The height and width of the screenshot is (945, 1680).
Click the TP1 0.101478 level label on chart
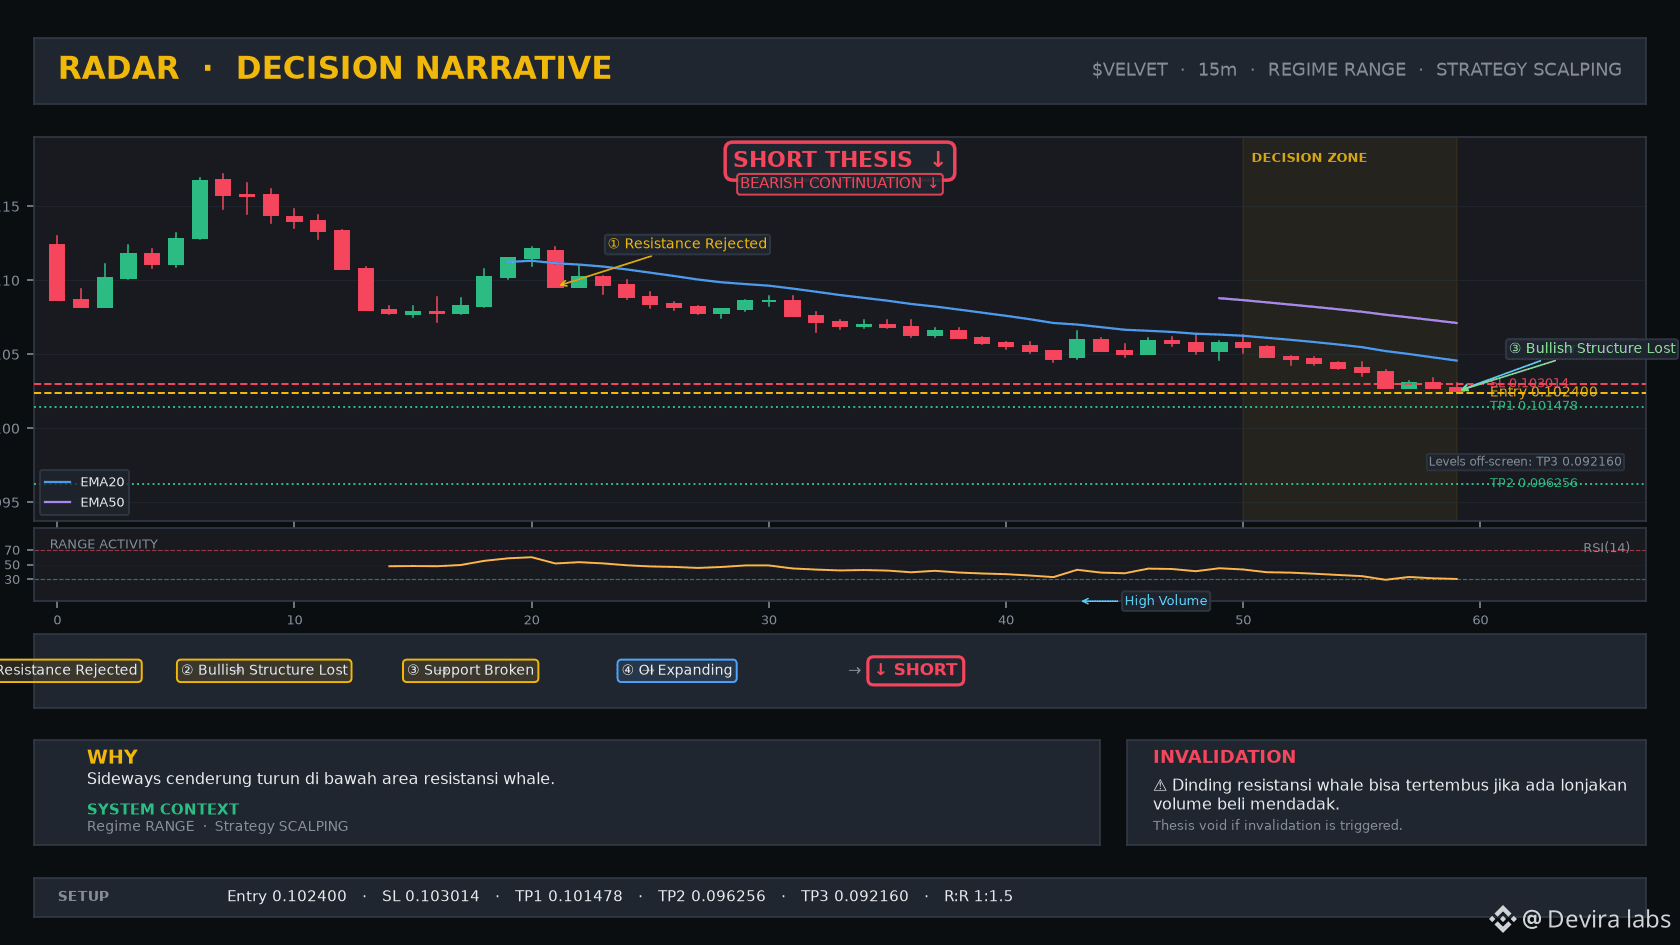coord(1533,406)
